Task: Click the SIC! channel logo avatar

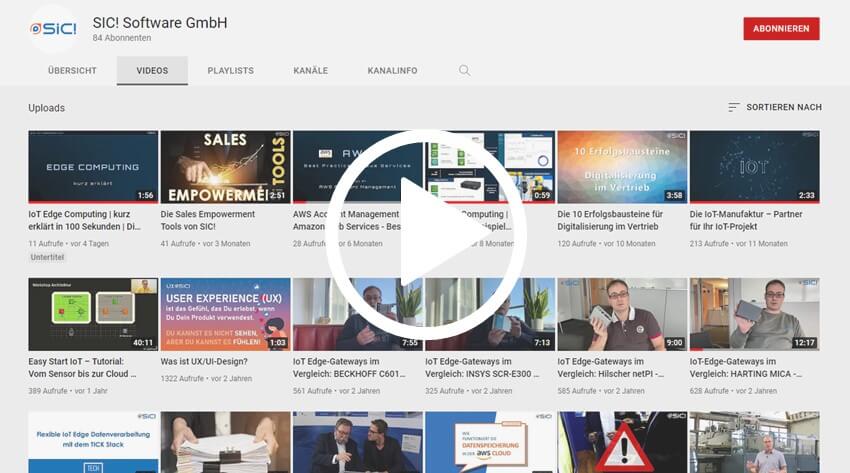Action: tap(53, 28)
